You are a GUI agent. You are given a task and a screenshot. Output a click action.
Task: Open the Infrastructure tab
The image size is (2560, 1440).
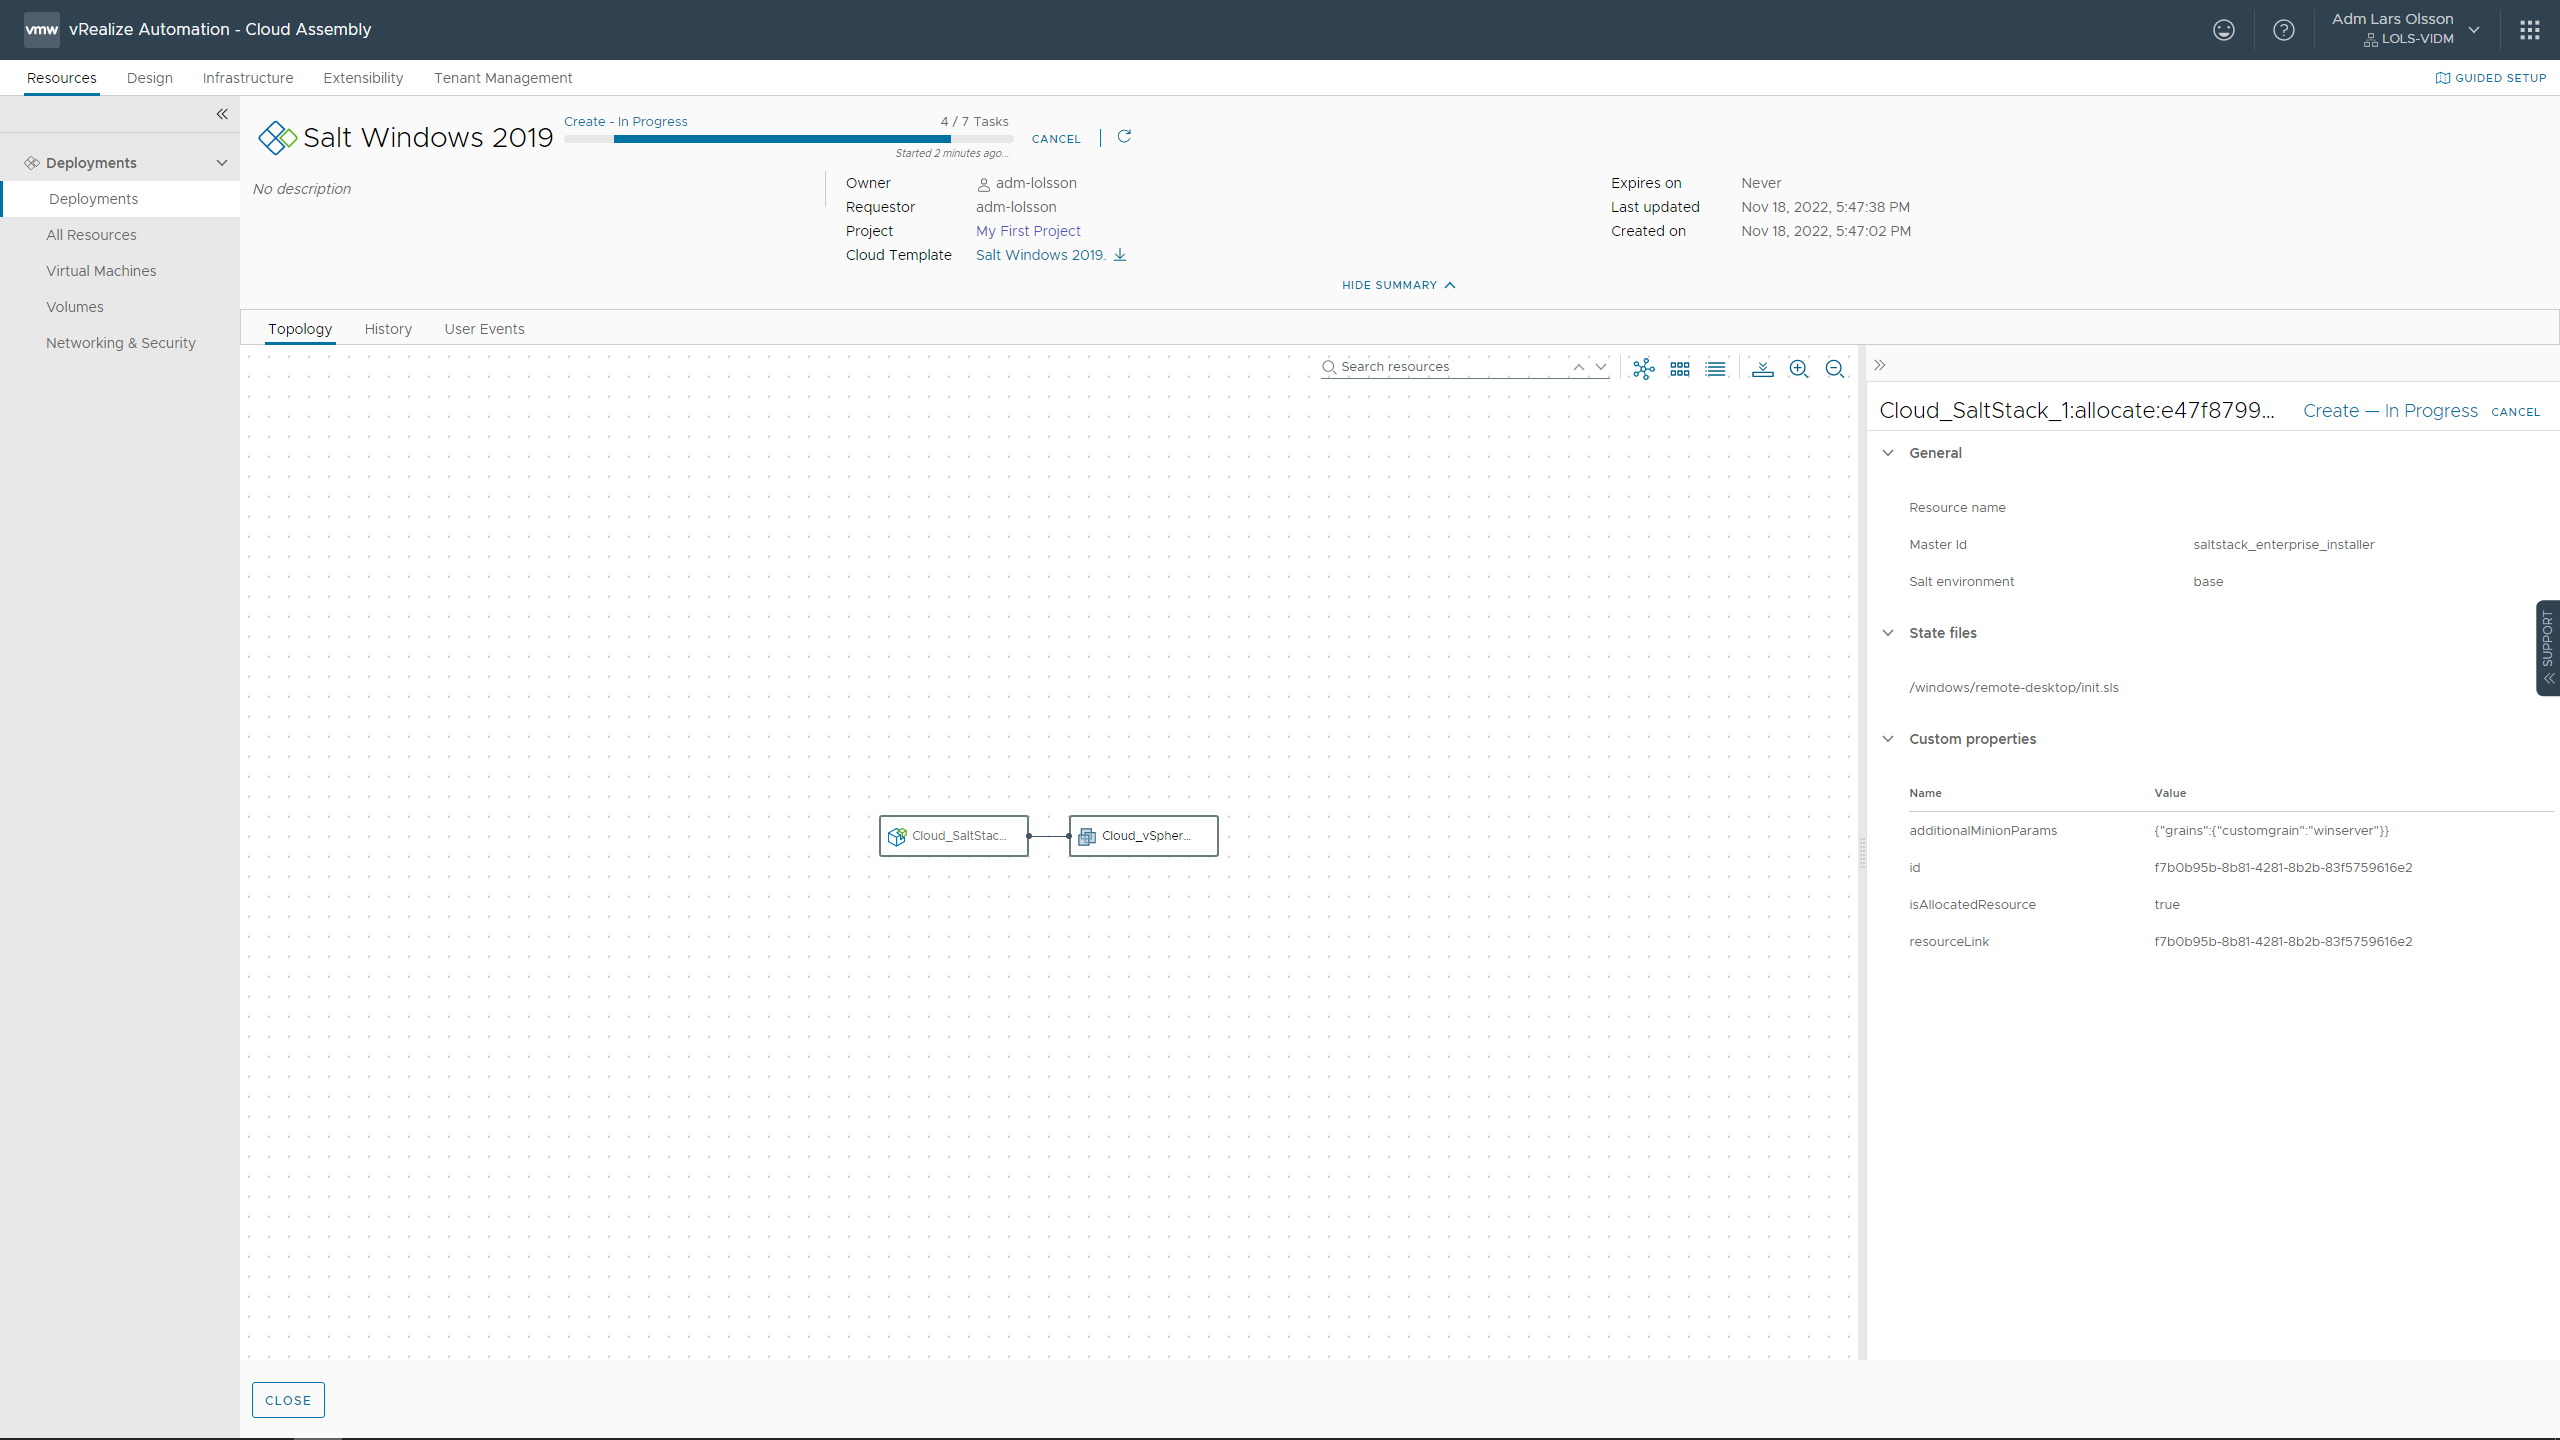click(248, 78)
